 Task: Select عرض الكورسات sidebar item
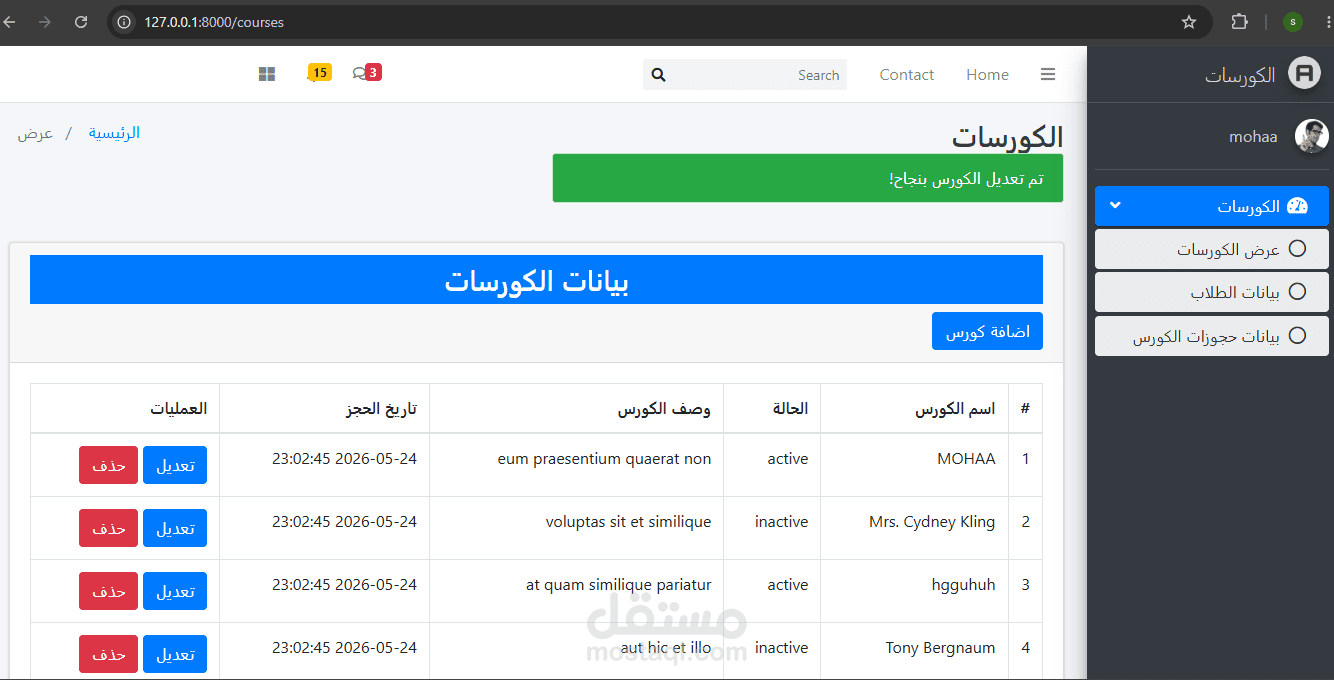[x=1212, y=249]
